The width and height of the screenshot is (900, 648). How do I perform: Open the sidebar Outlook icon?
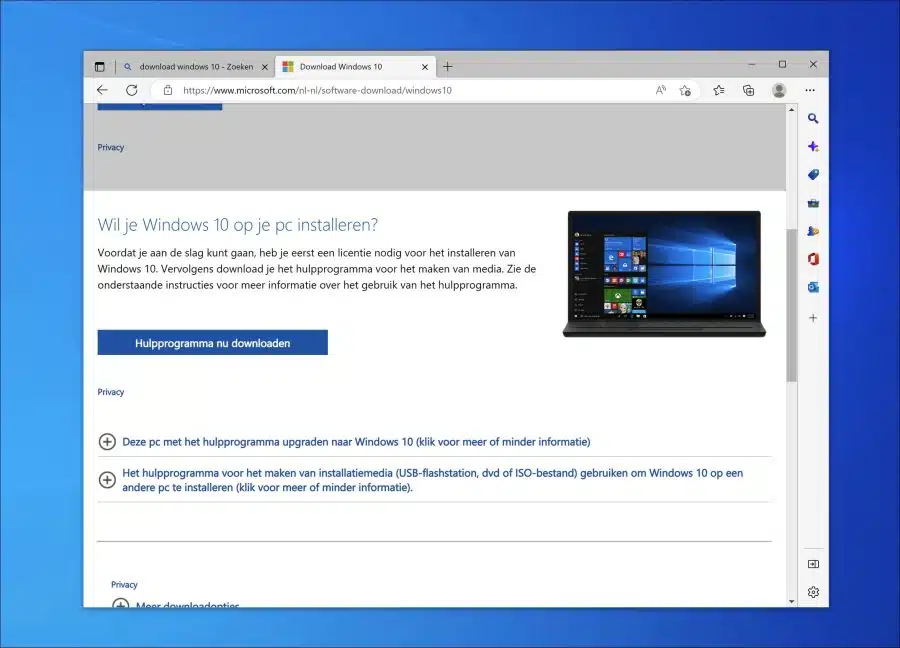pos(813,288)
